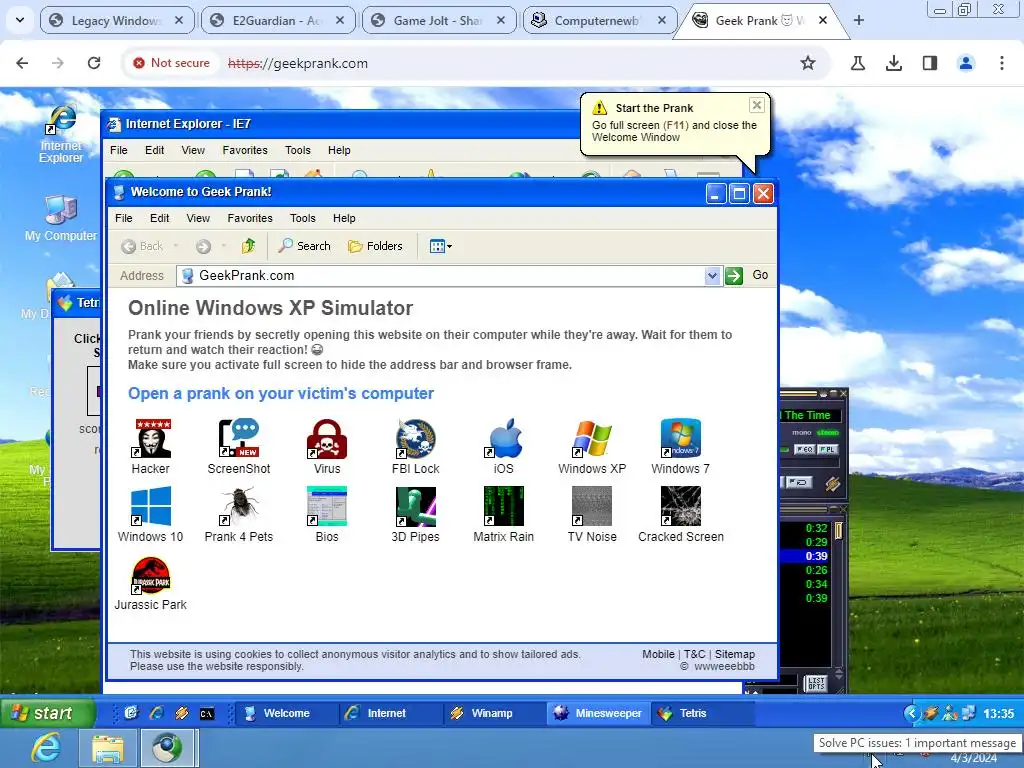Expand hidden XP system tray icons arrow
This screenshot has height=768, width=1024.
click(x=911, y=713)
